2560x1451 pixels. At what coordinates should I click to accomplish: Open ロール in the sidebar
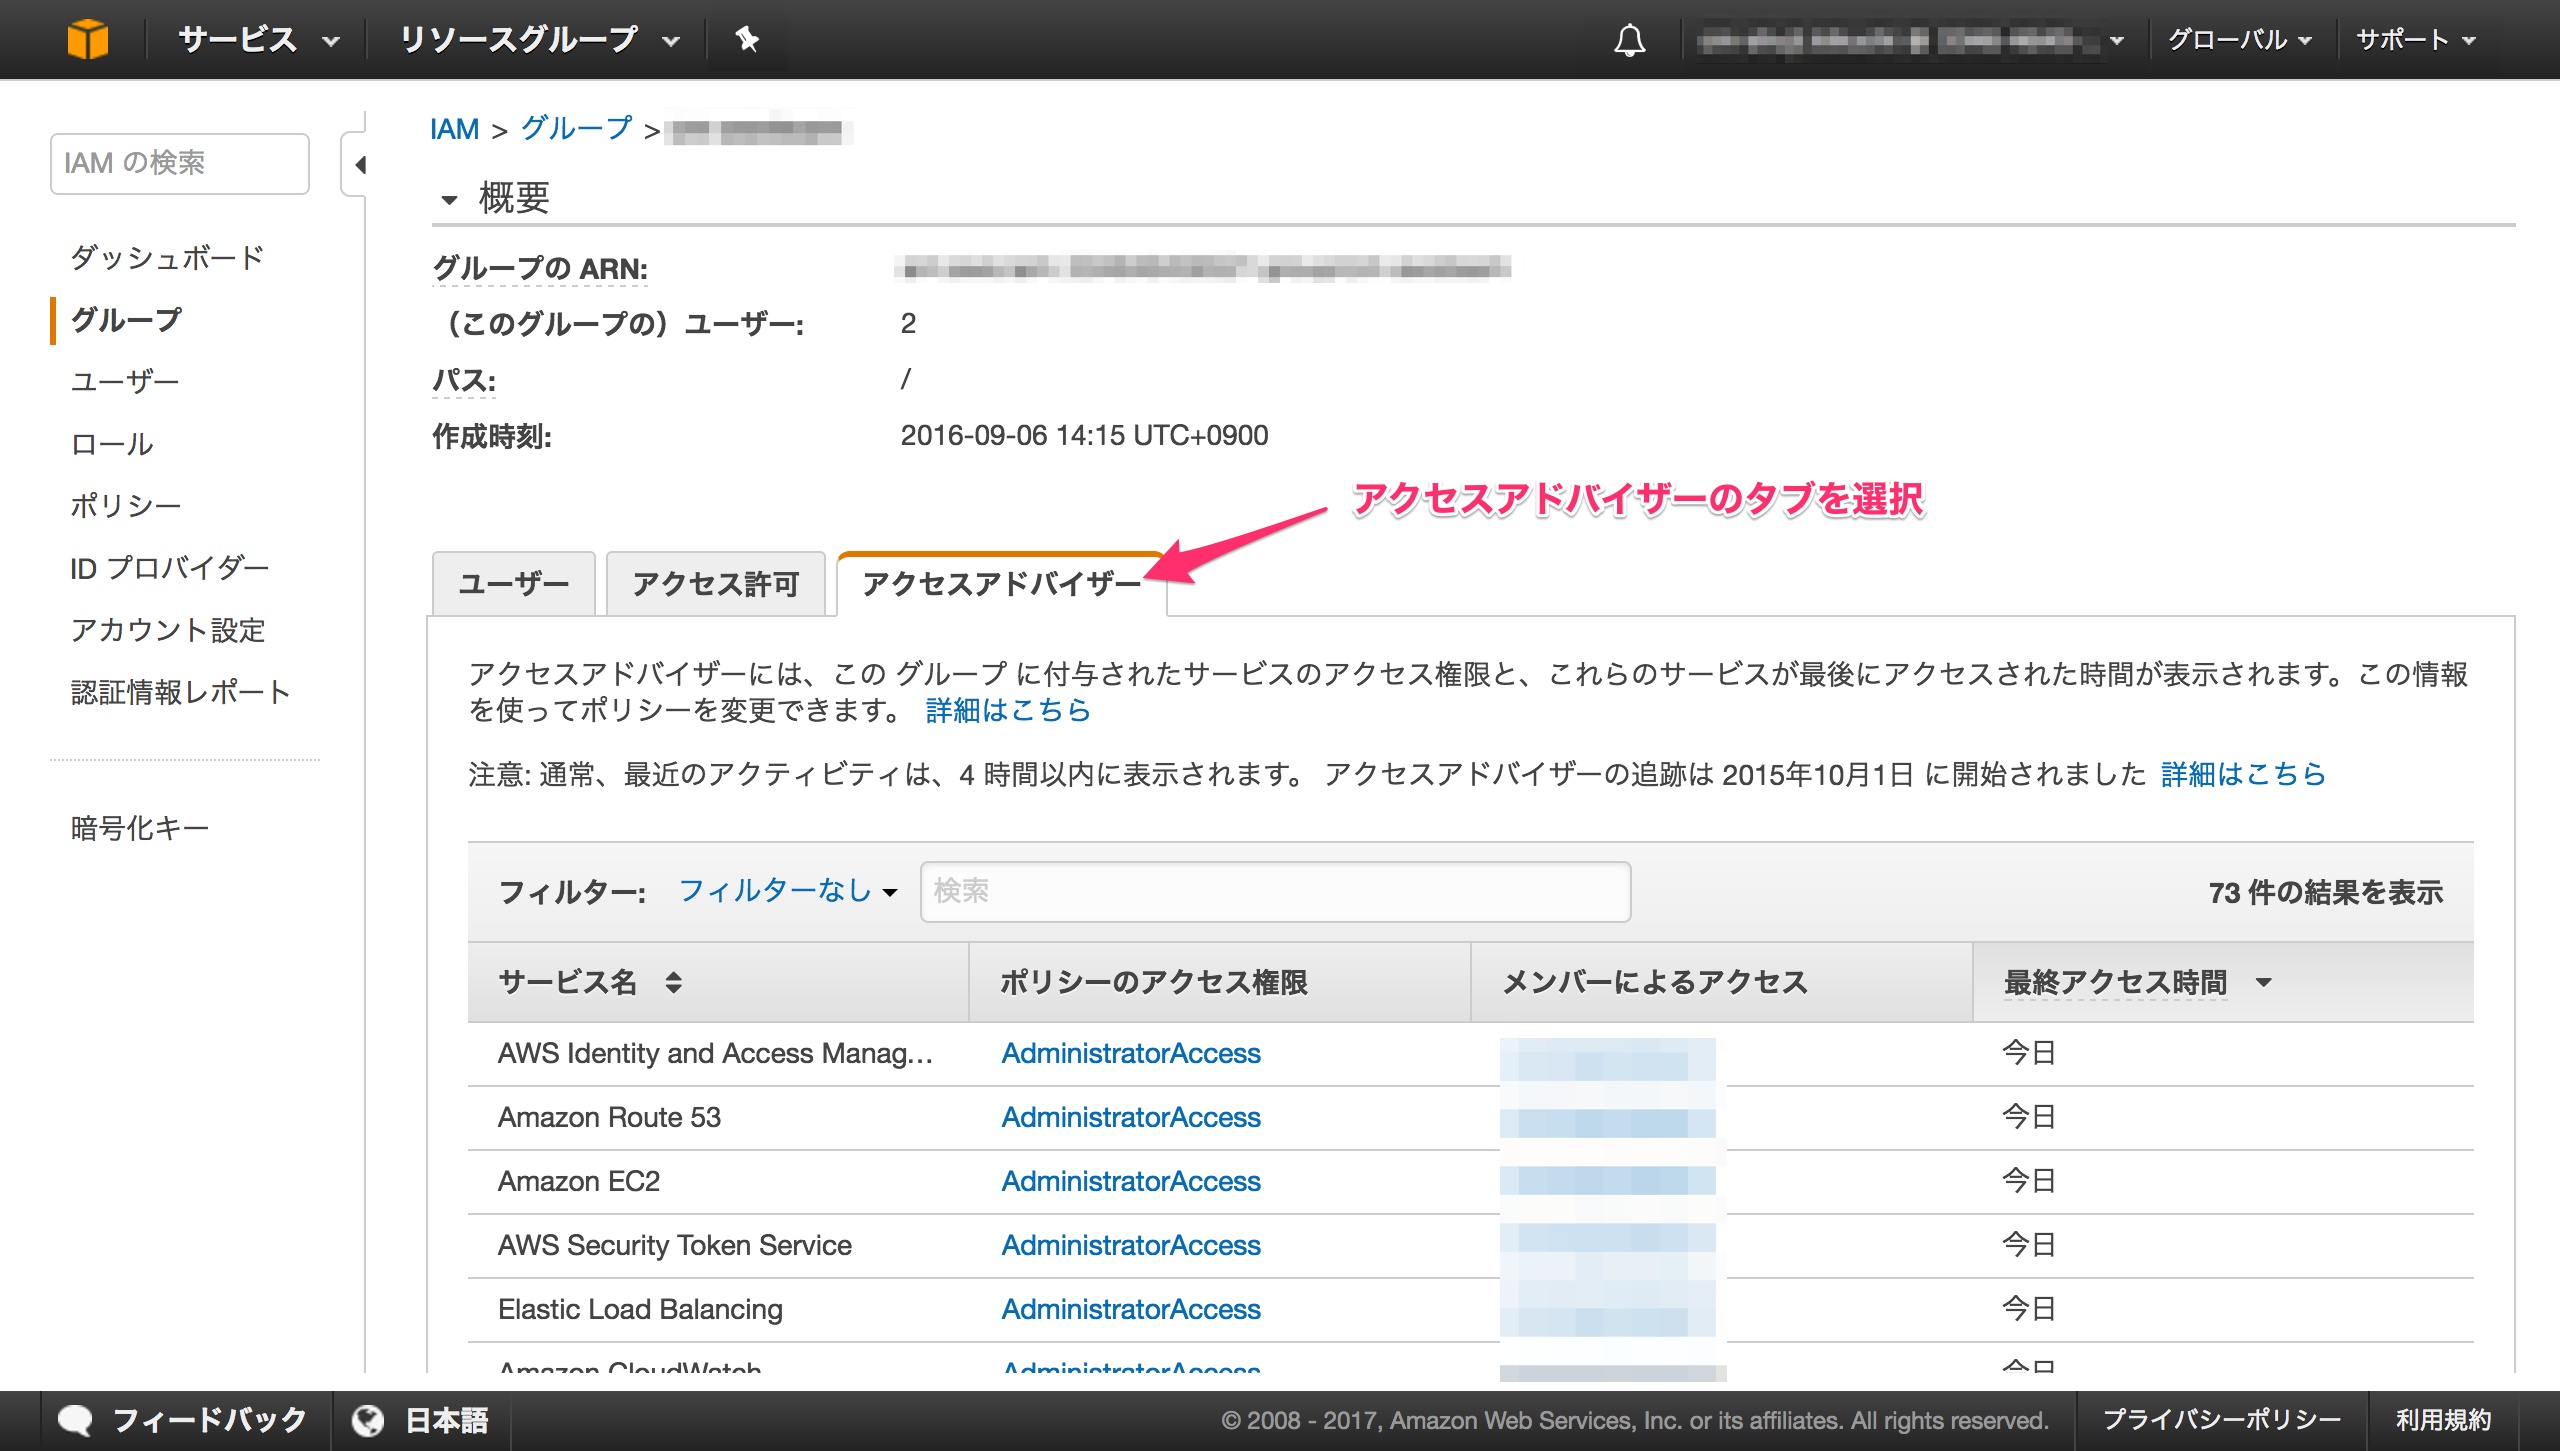(x=112, y=444)
